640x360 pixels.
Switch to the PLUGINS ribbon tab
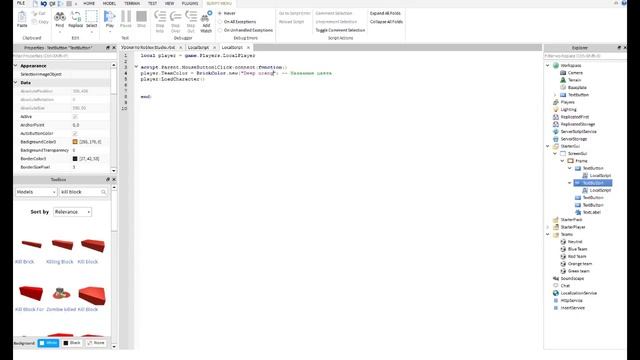190,3
